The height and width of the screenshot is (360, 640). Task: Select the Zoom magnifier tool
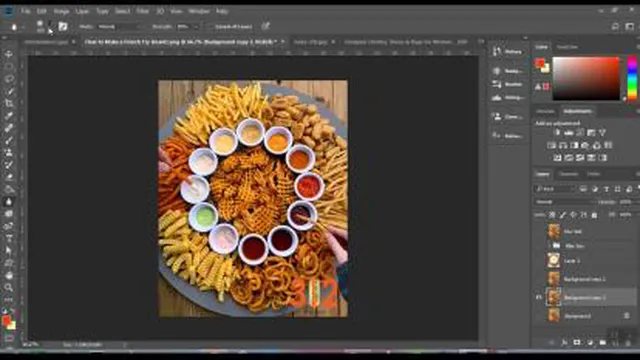point(9,288)
